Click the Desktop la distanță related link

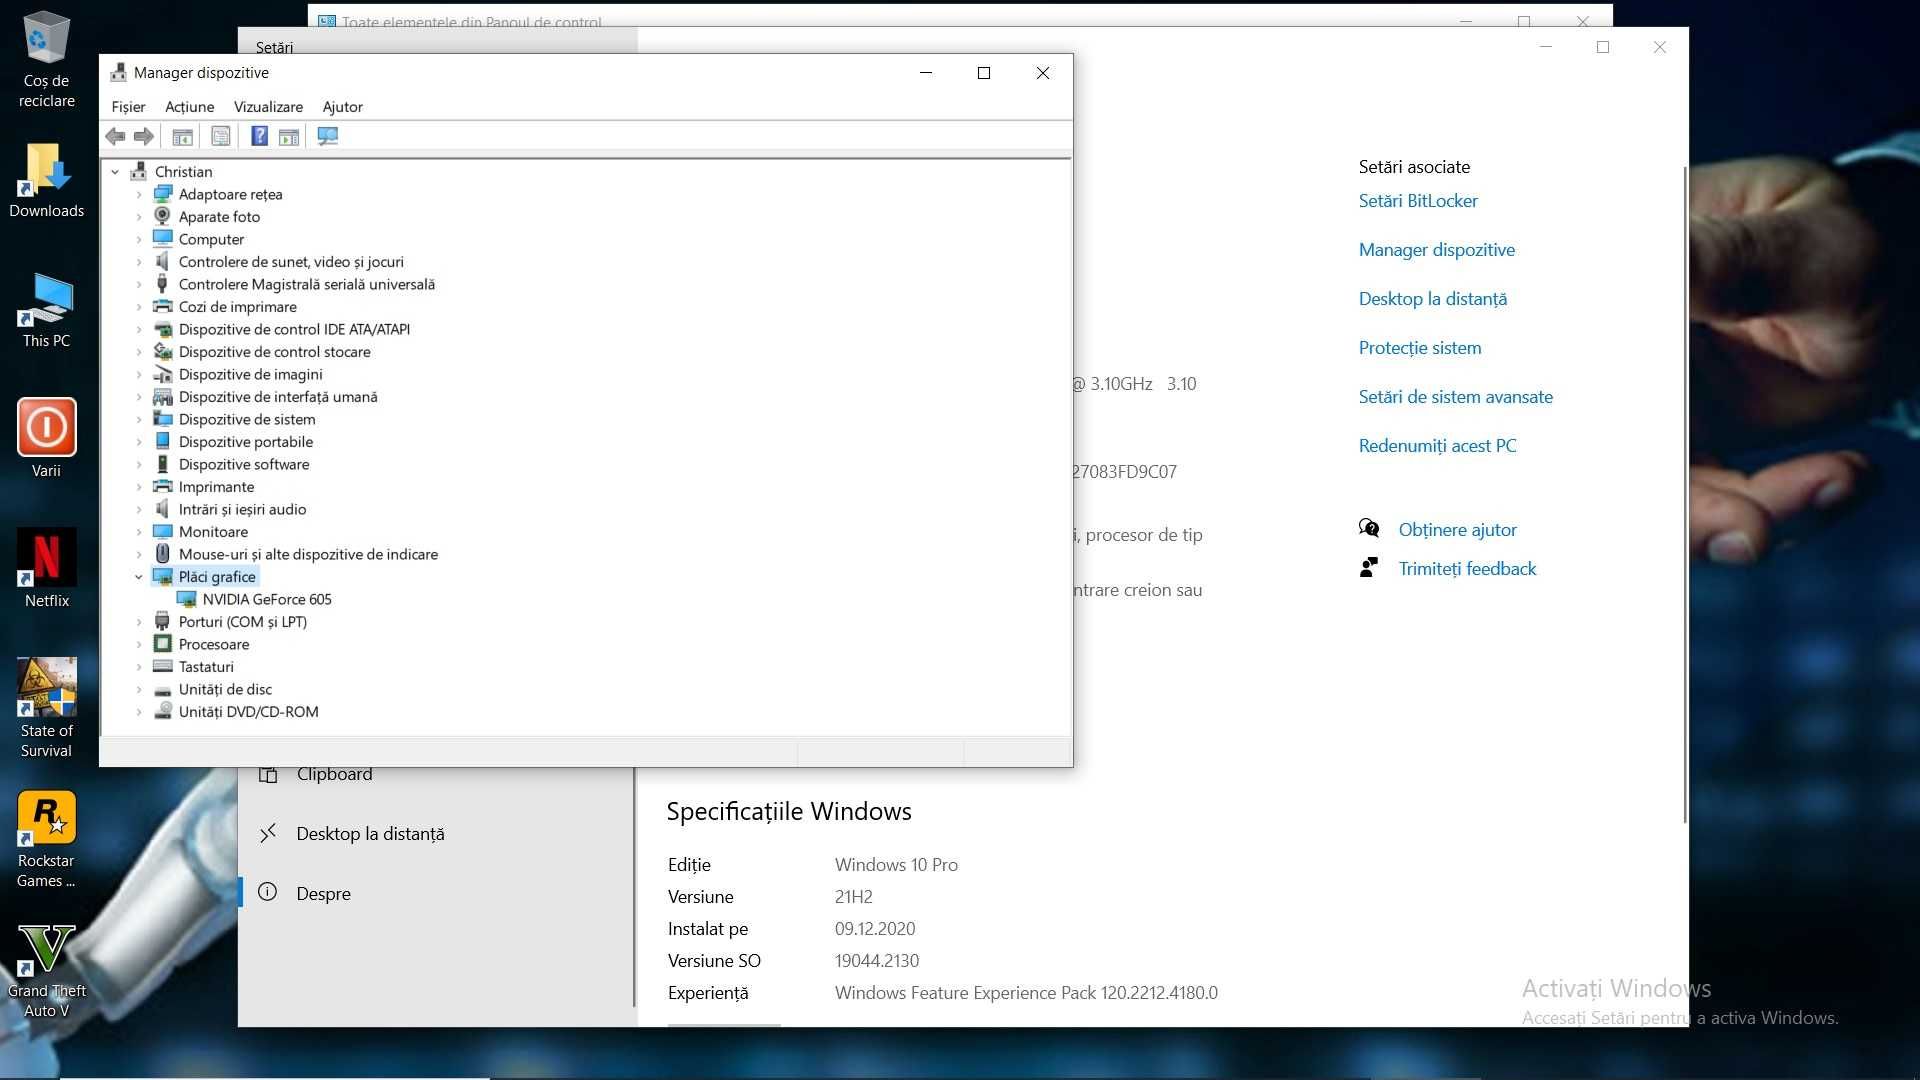click(x=1432, y=299)
